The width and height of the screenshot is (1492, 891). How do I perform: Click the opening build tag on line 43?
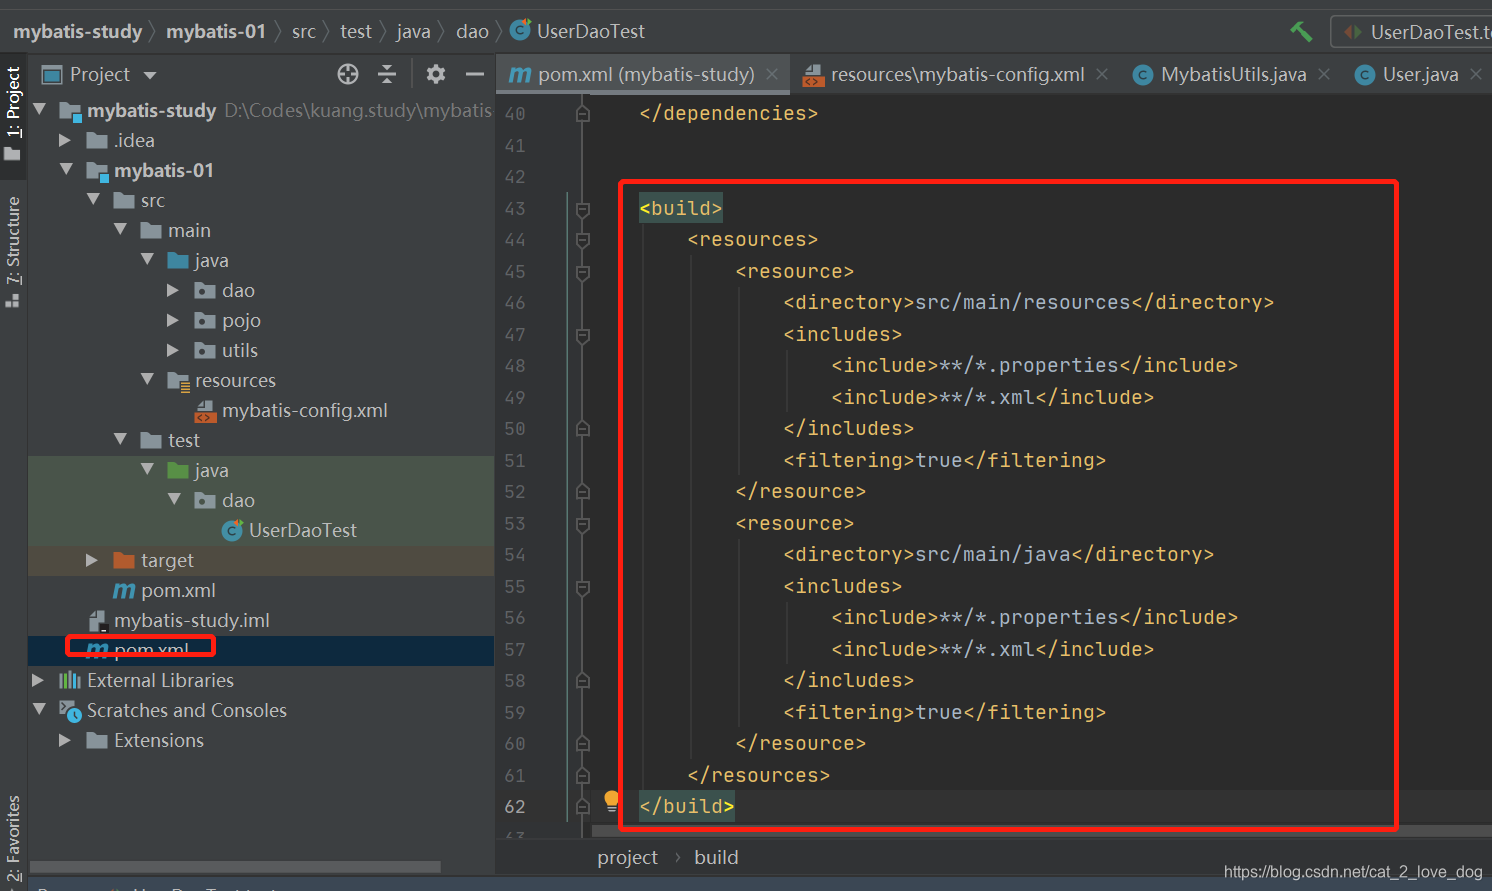click(x=681, y=208)
